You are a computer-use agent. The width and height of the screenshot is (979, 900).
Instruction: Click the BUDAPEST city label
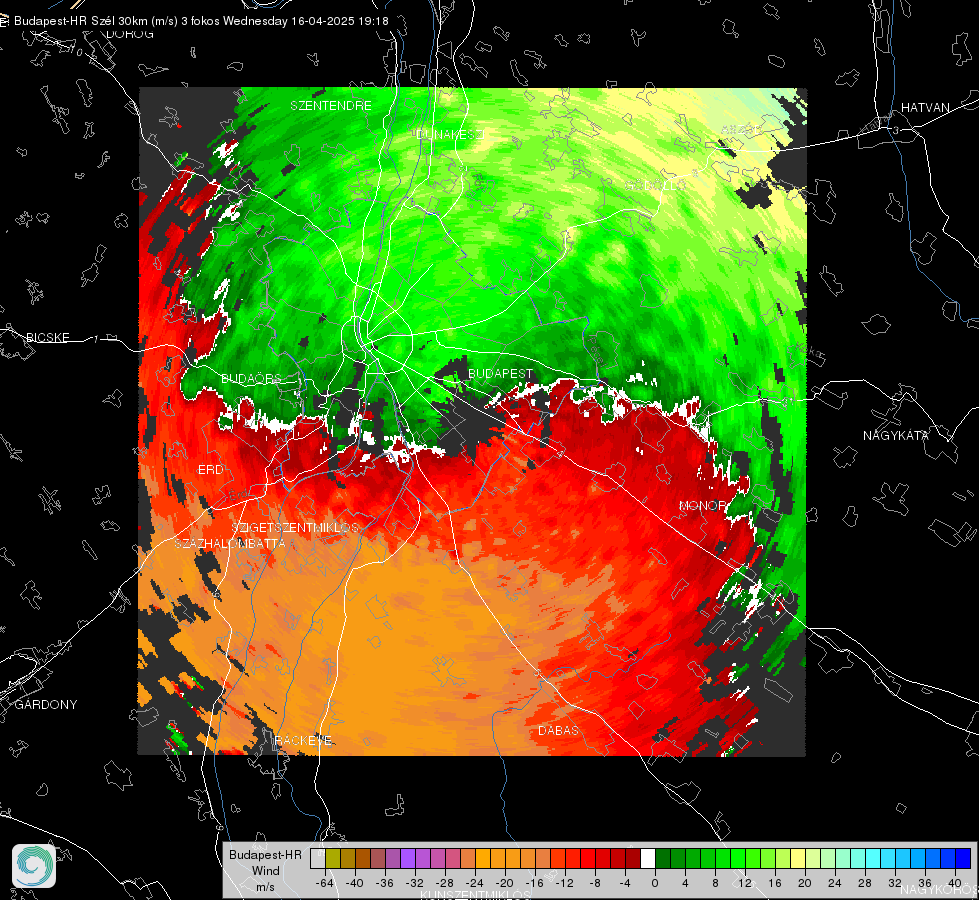point(500,373)
